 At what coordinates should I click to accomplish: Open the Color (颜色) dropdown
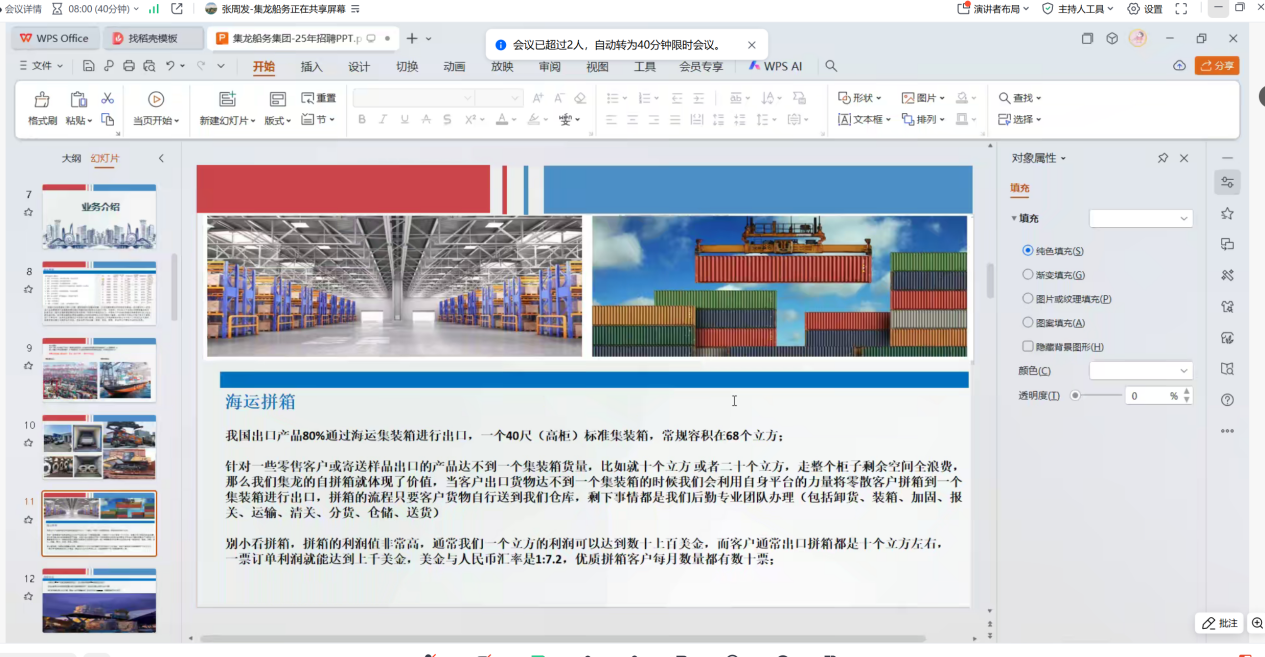tap(1141, 371)
